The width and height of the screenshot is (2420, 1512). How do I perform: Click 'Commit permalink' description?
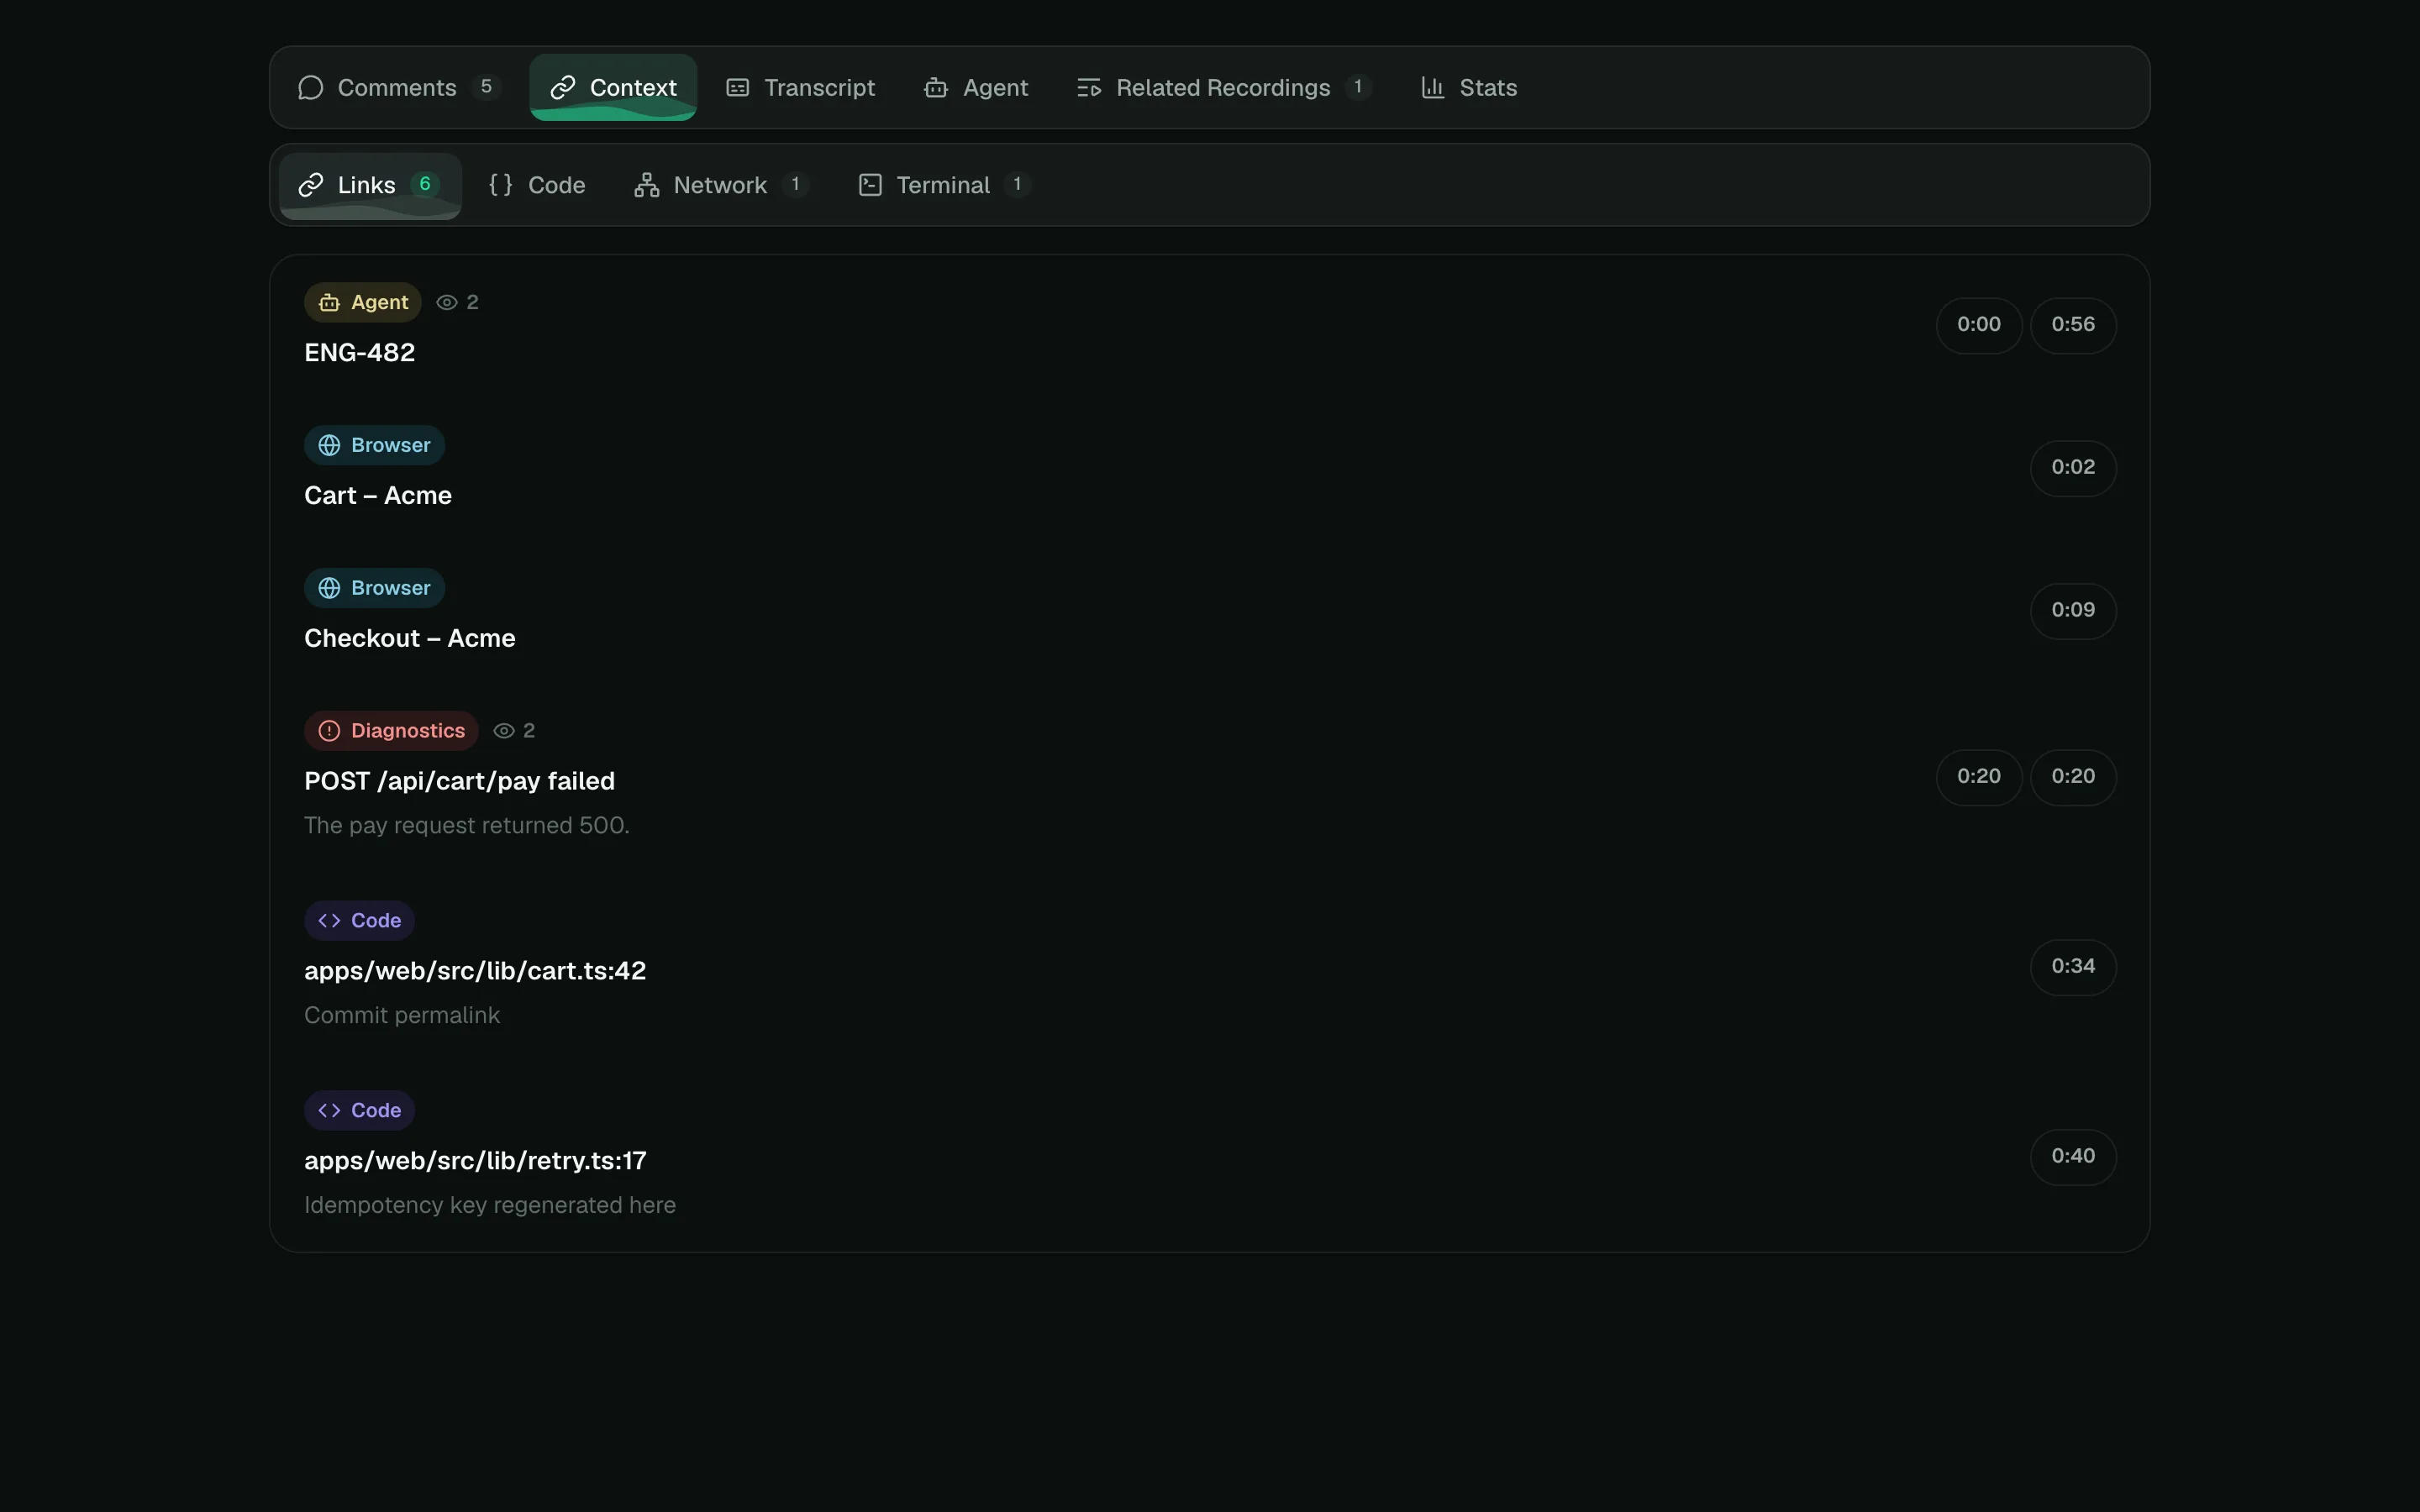pyautogui.click(x=402, y=1016)
